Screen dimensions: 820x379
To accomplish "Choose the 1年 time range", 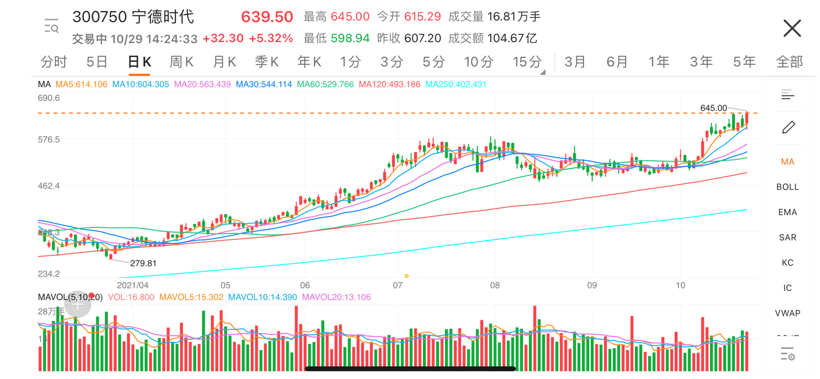I will (659, 62).
